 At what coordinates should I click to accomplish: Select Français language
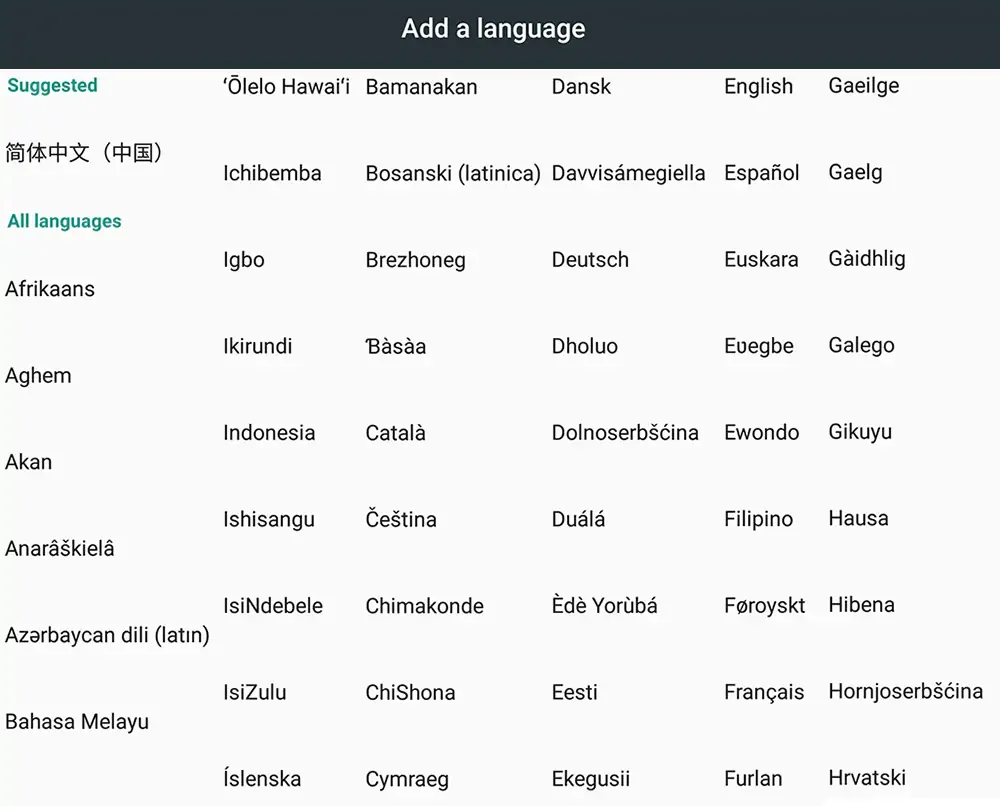point(764,692)
